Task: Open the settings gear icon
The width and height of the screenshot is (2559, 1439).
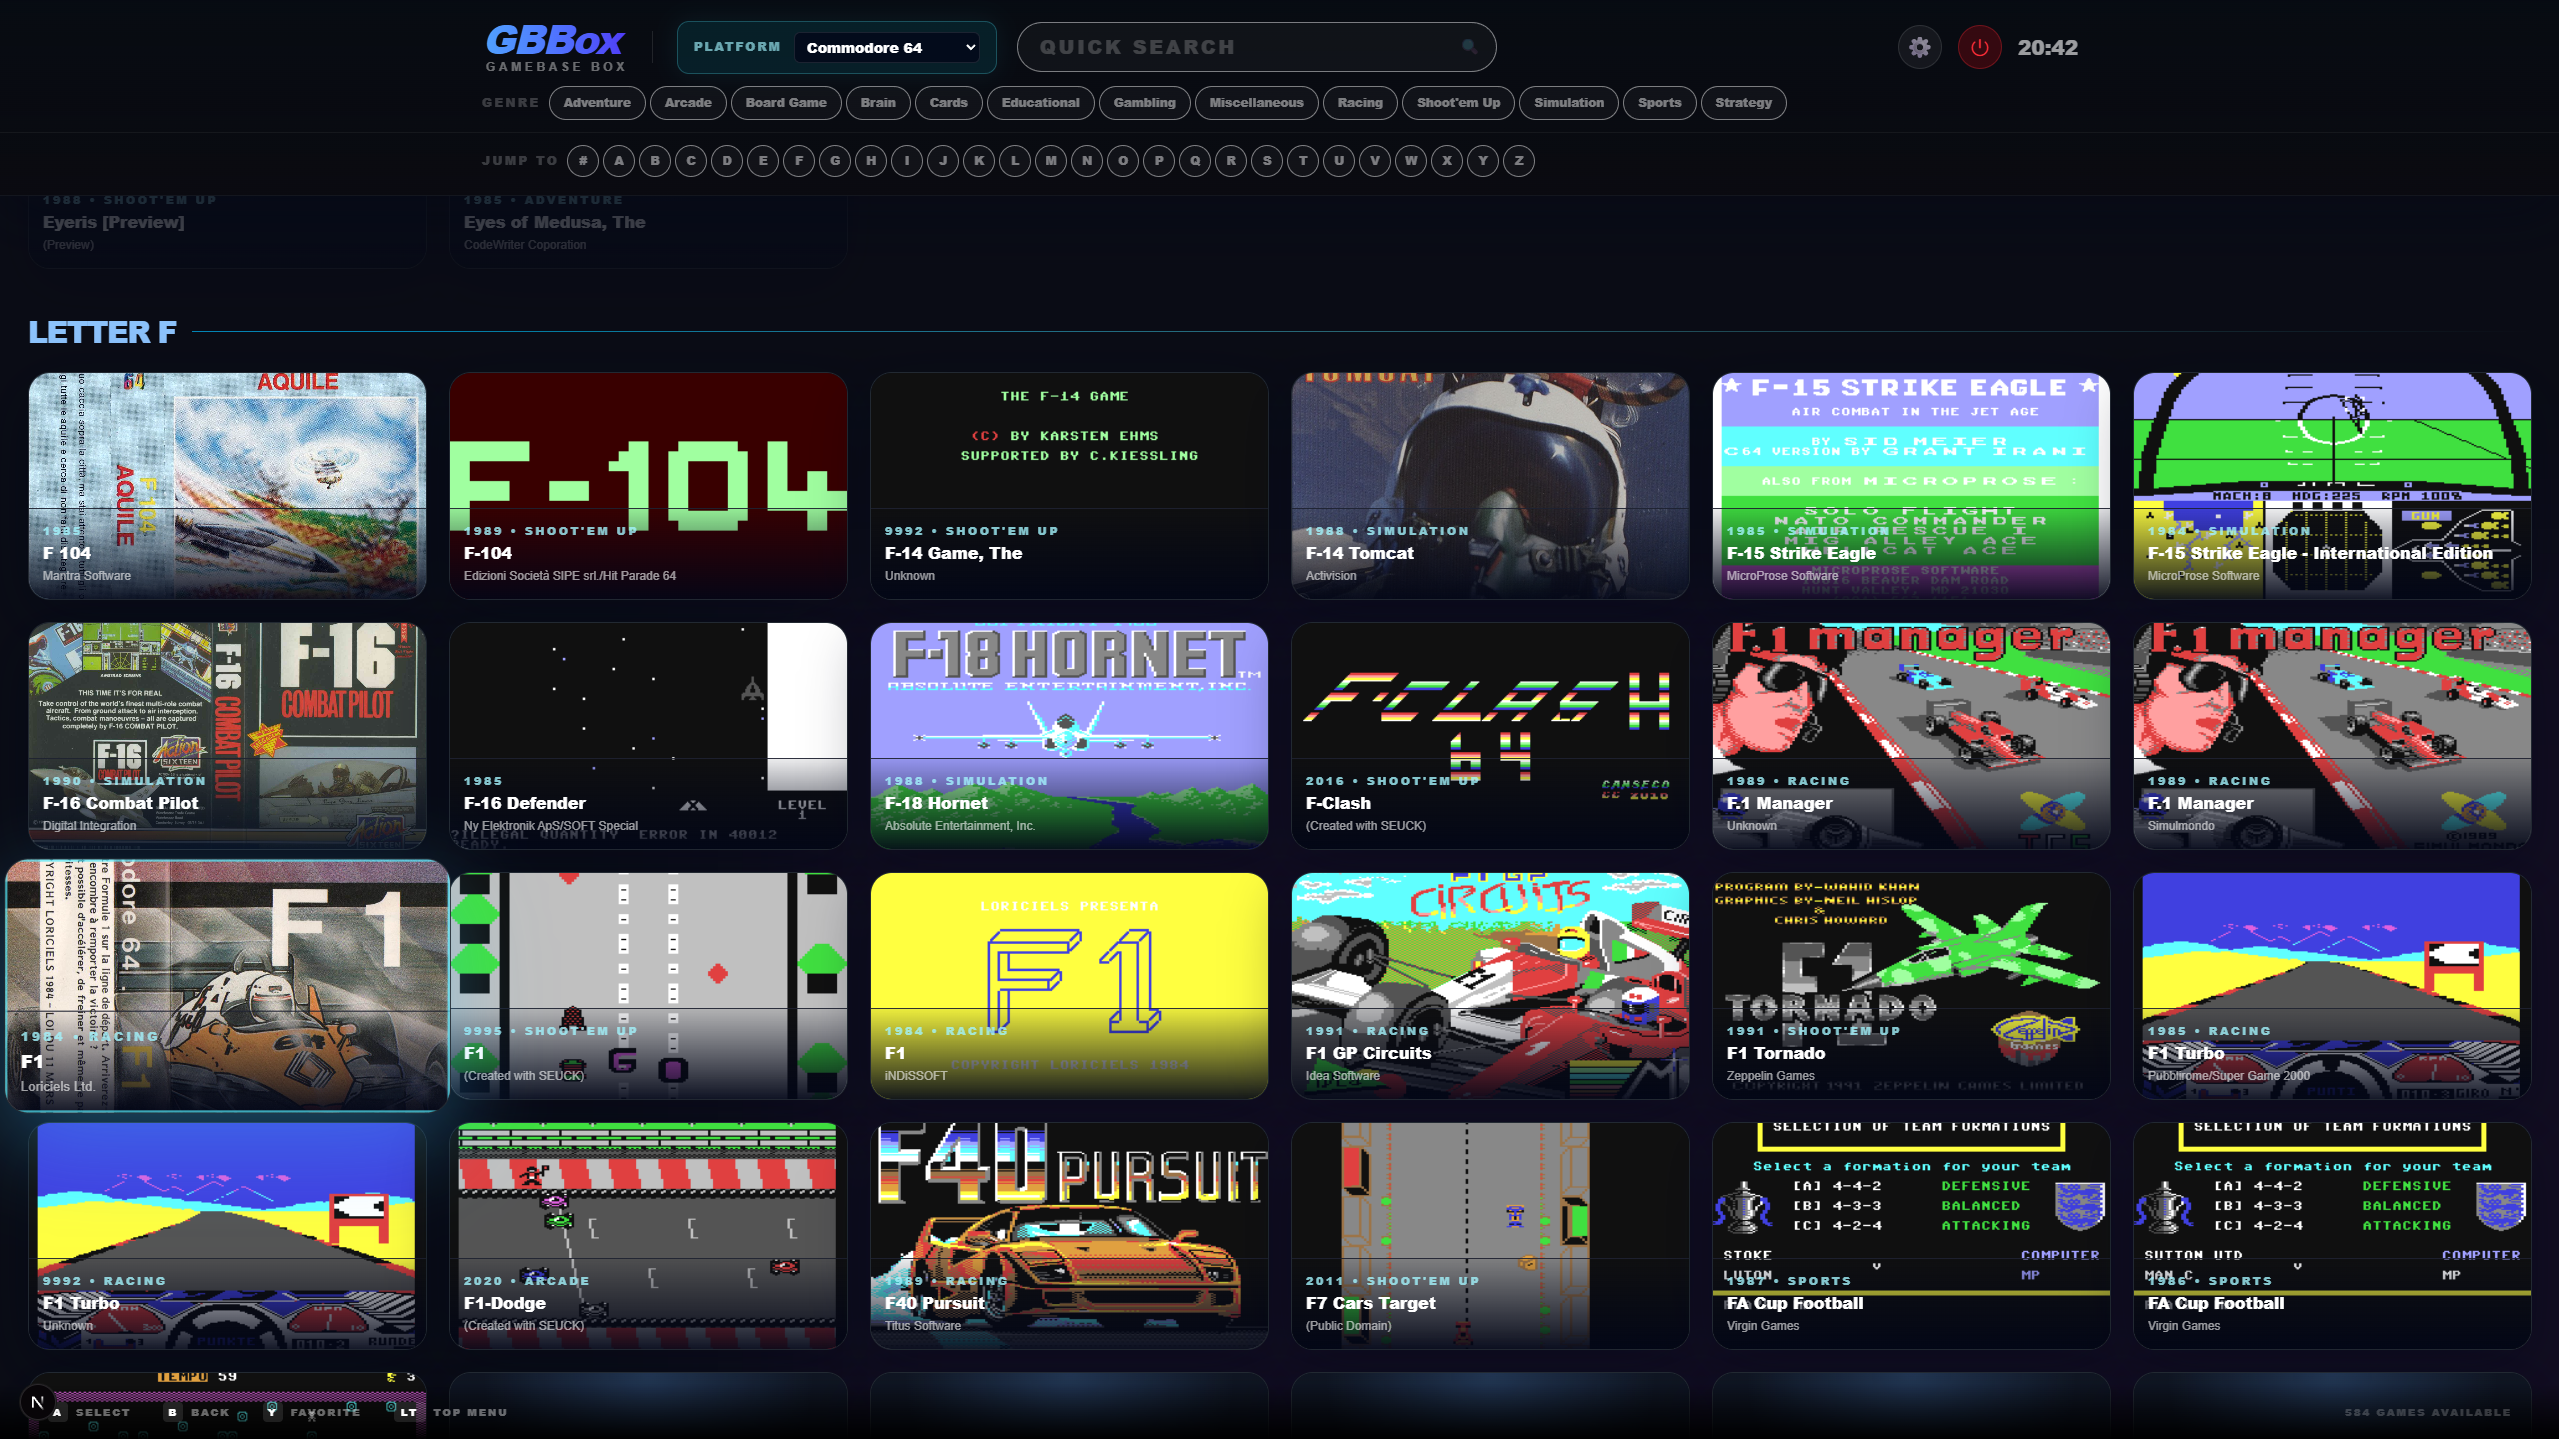Action: (1919, 47)
